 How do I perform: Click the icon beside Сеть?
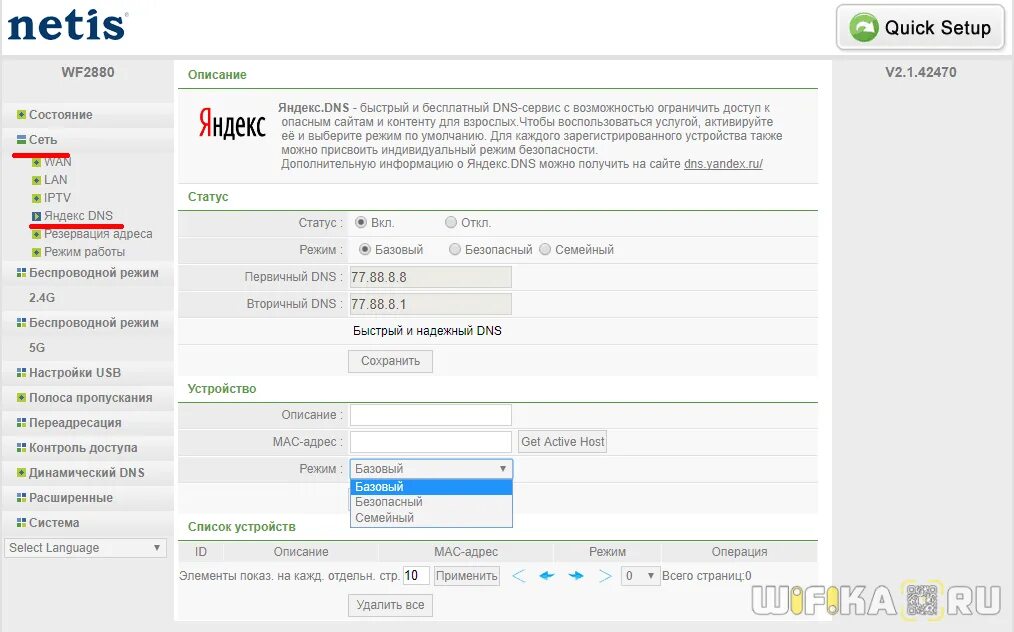(x=21, y=140)
